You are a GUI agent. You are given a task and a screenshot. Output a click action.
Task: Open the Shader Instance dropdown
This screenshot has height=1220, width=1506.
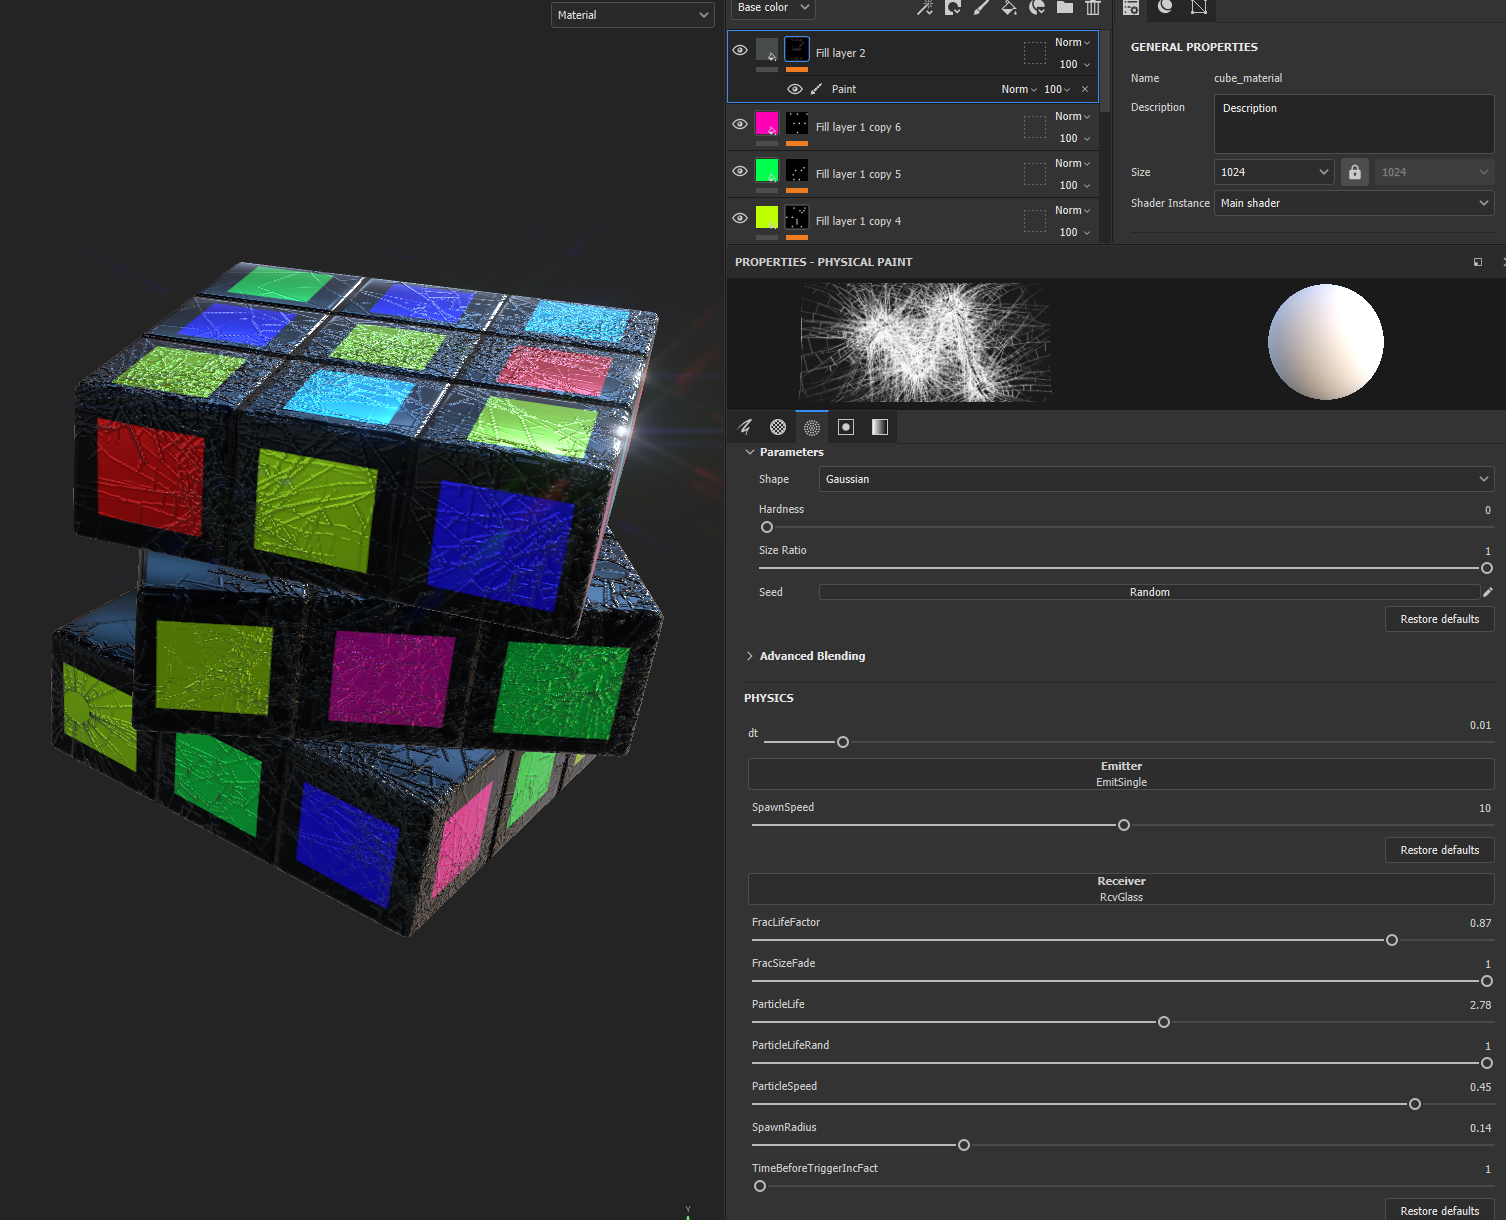click(x=1354, y=203)
